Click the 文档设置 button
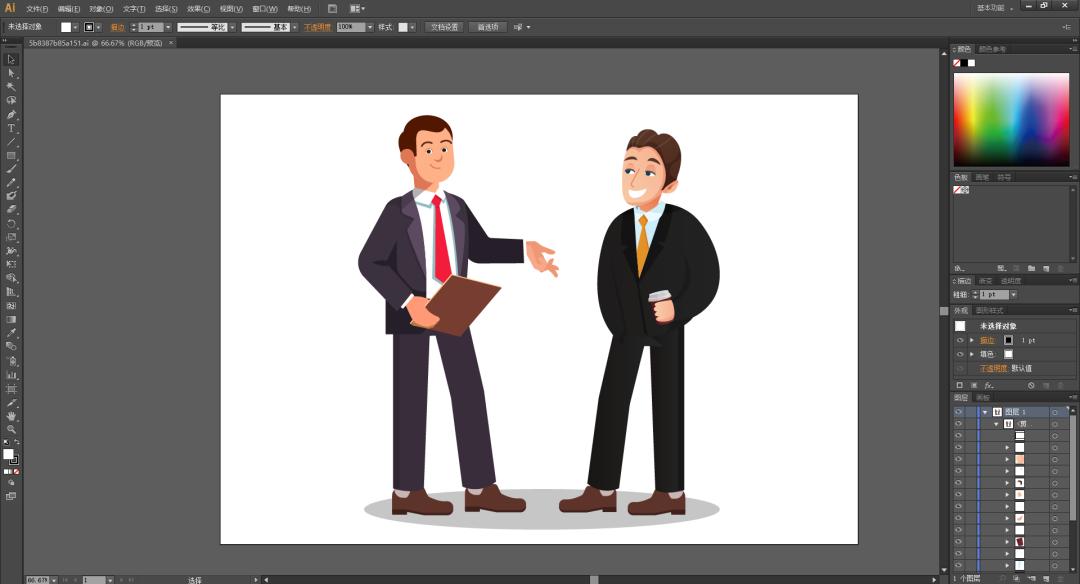Screen dimensions: 1080x584 445,27
